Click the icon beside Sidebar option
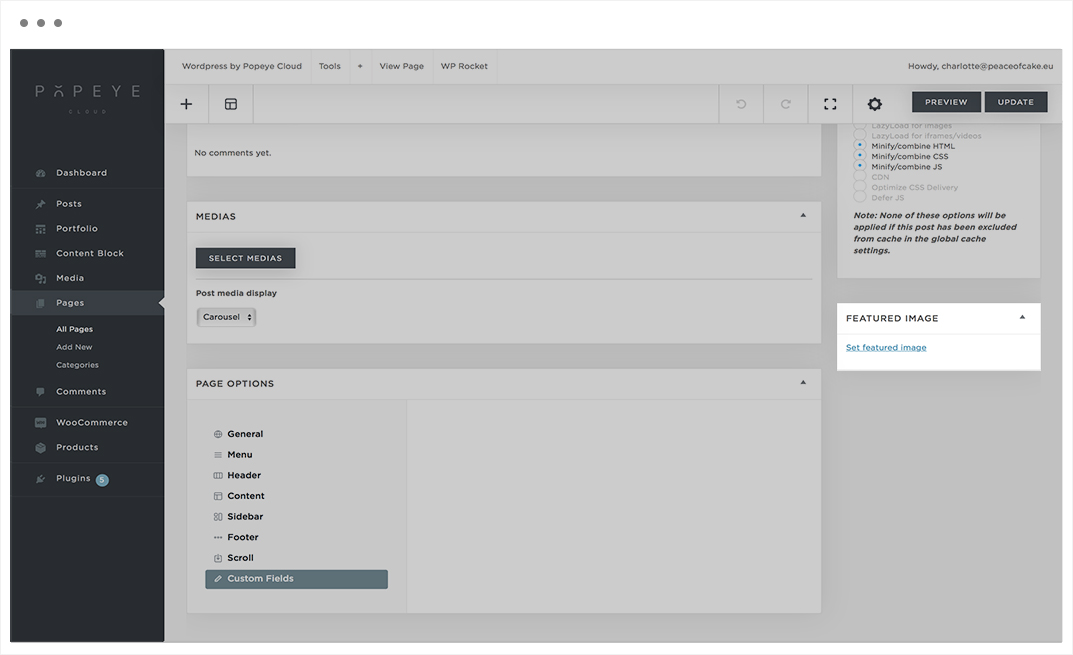 coord(218,517)
